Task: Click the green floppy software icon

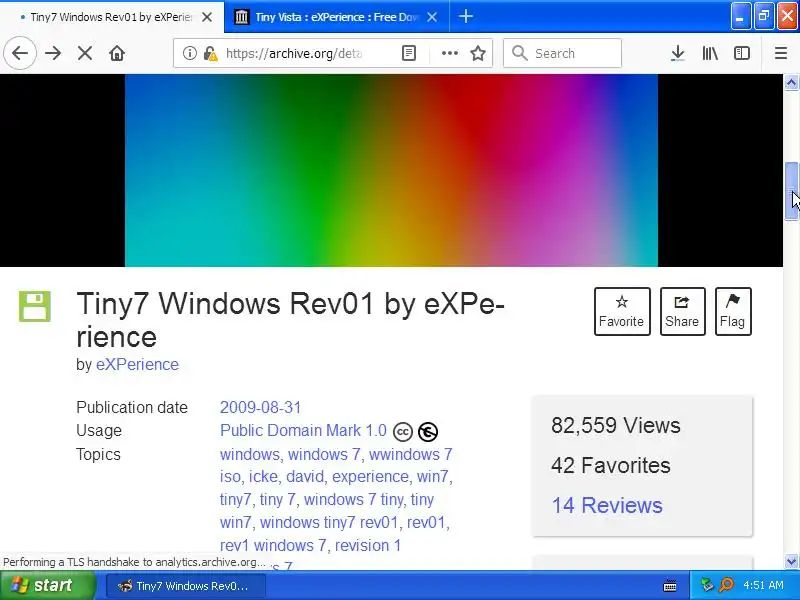Action: click(x=35, y=307)
